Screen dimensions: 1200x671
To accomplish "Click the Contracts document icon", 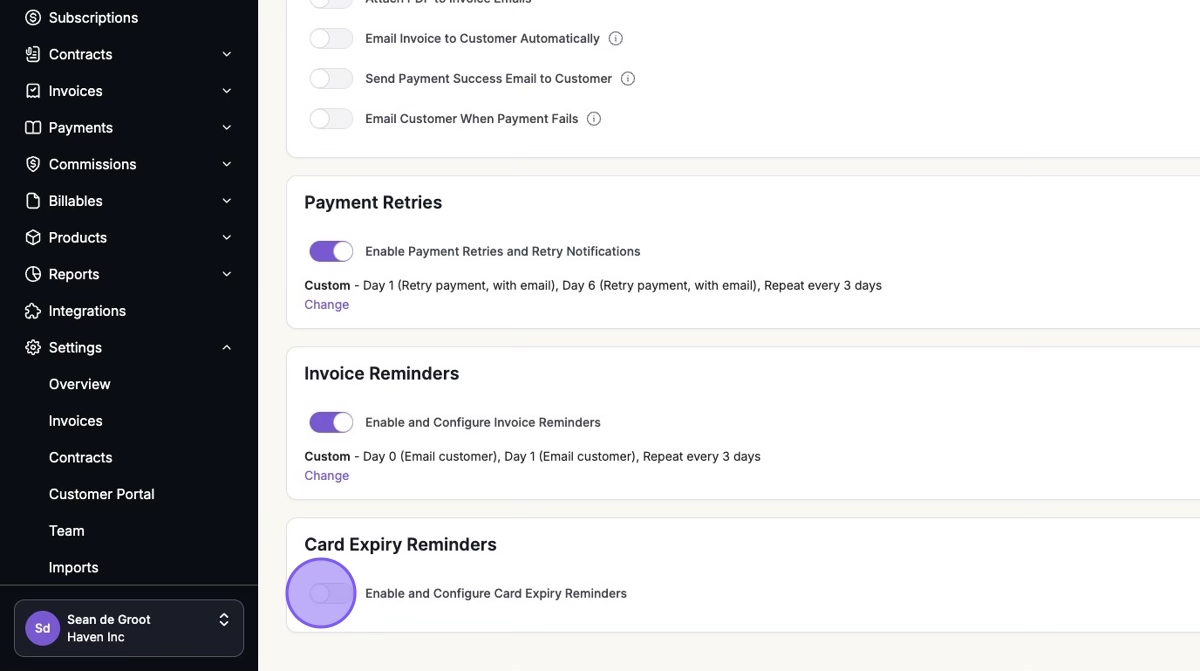I will [33, 54].
